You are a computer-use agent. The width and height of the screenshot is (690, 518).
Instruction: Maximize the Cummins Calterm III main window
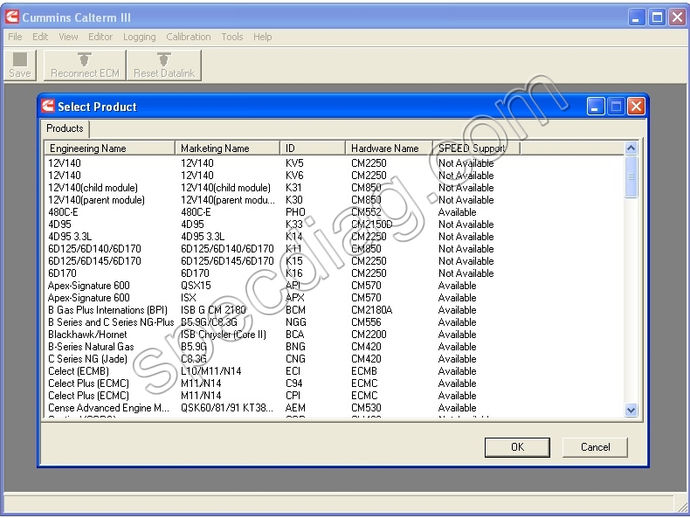point(657,17)
